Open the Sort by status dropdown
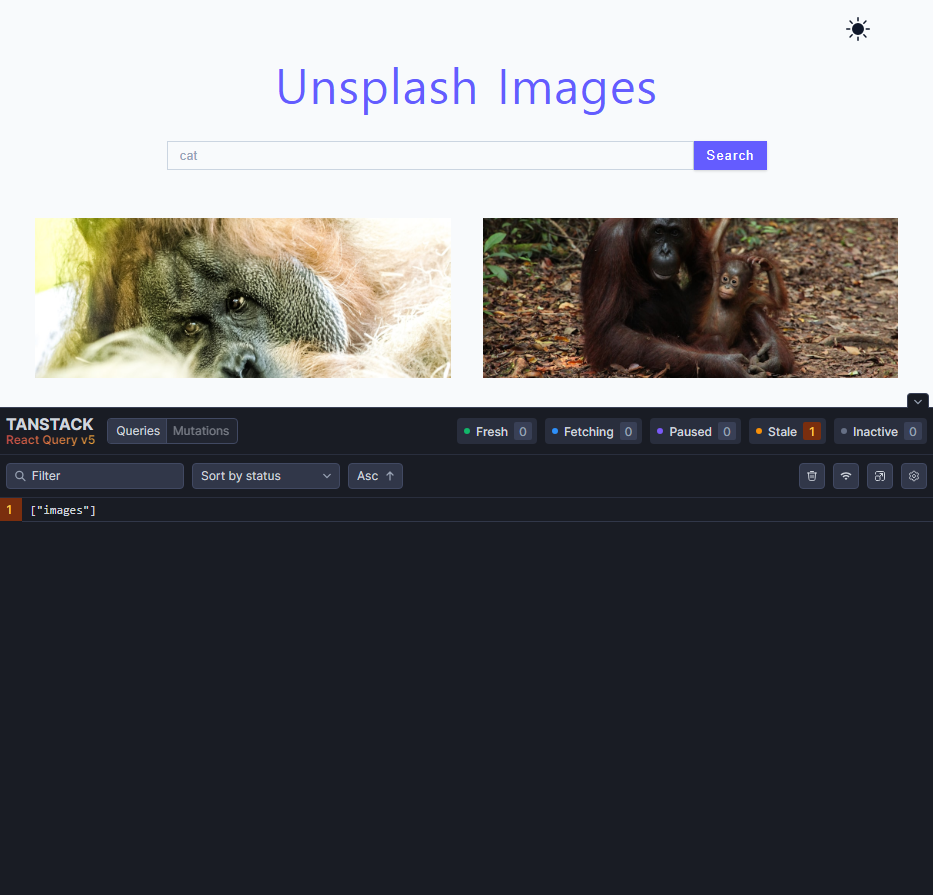 pos(265,476)
